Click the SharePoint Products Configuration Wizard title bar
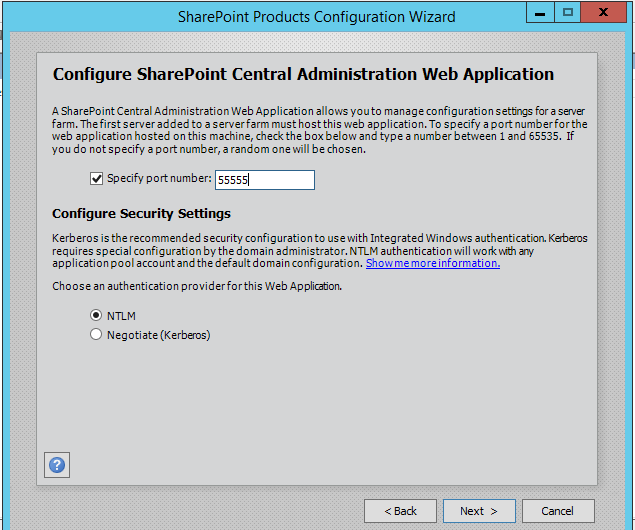635x530 pixels. click(317, 17)
